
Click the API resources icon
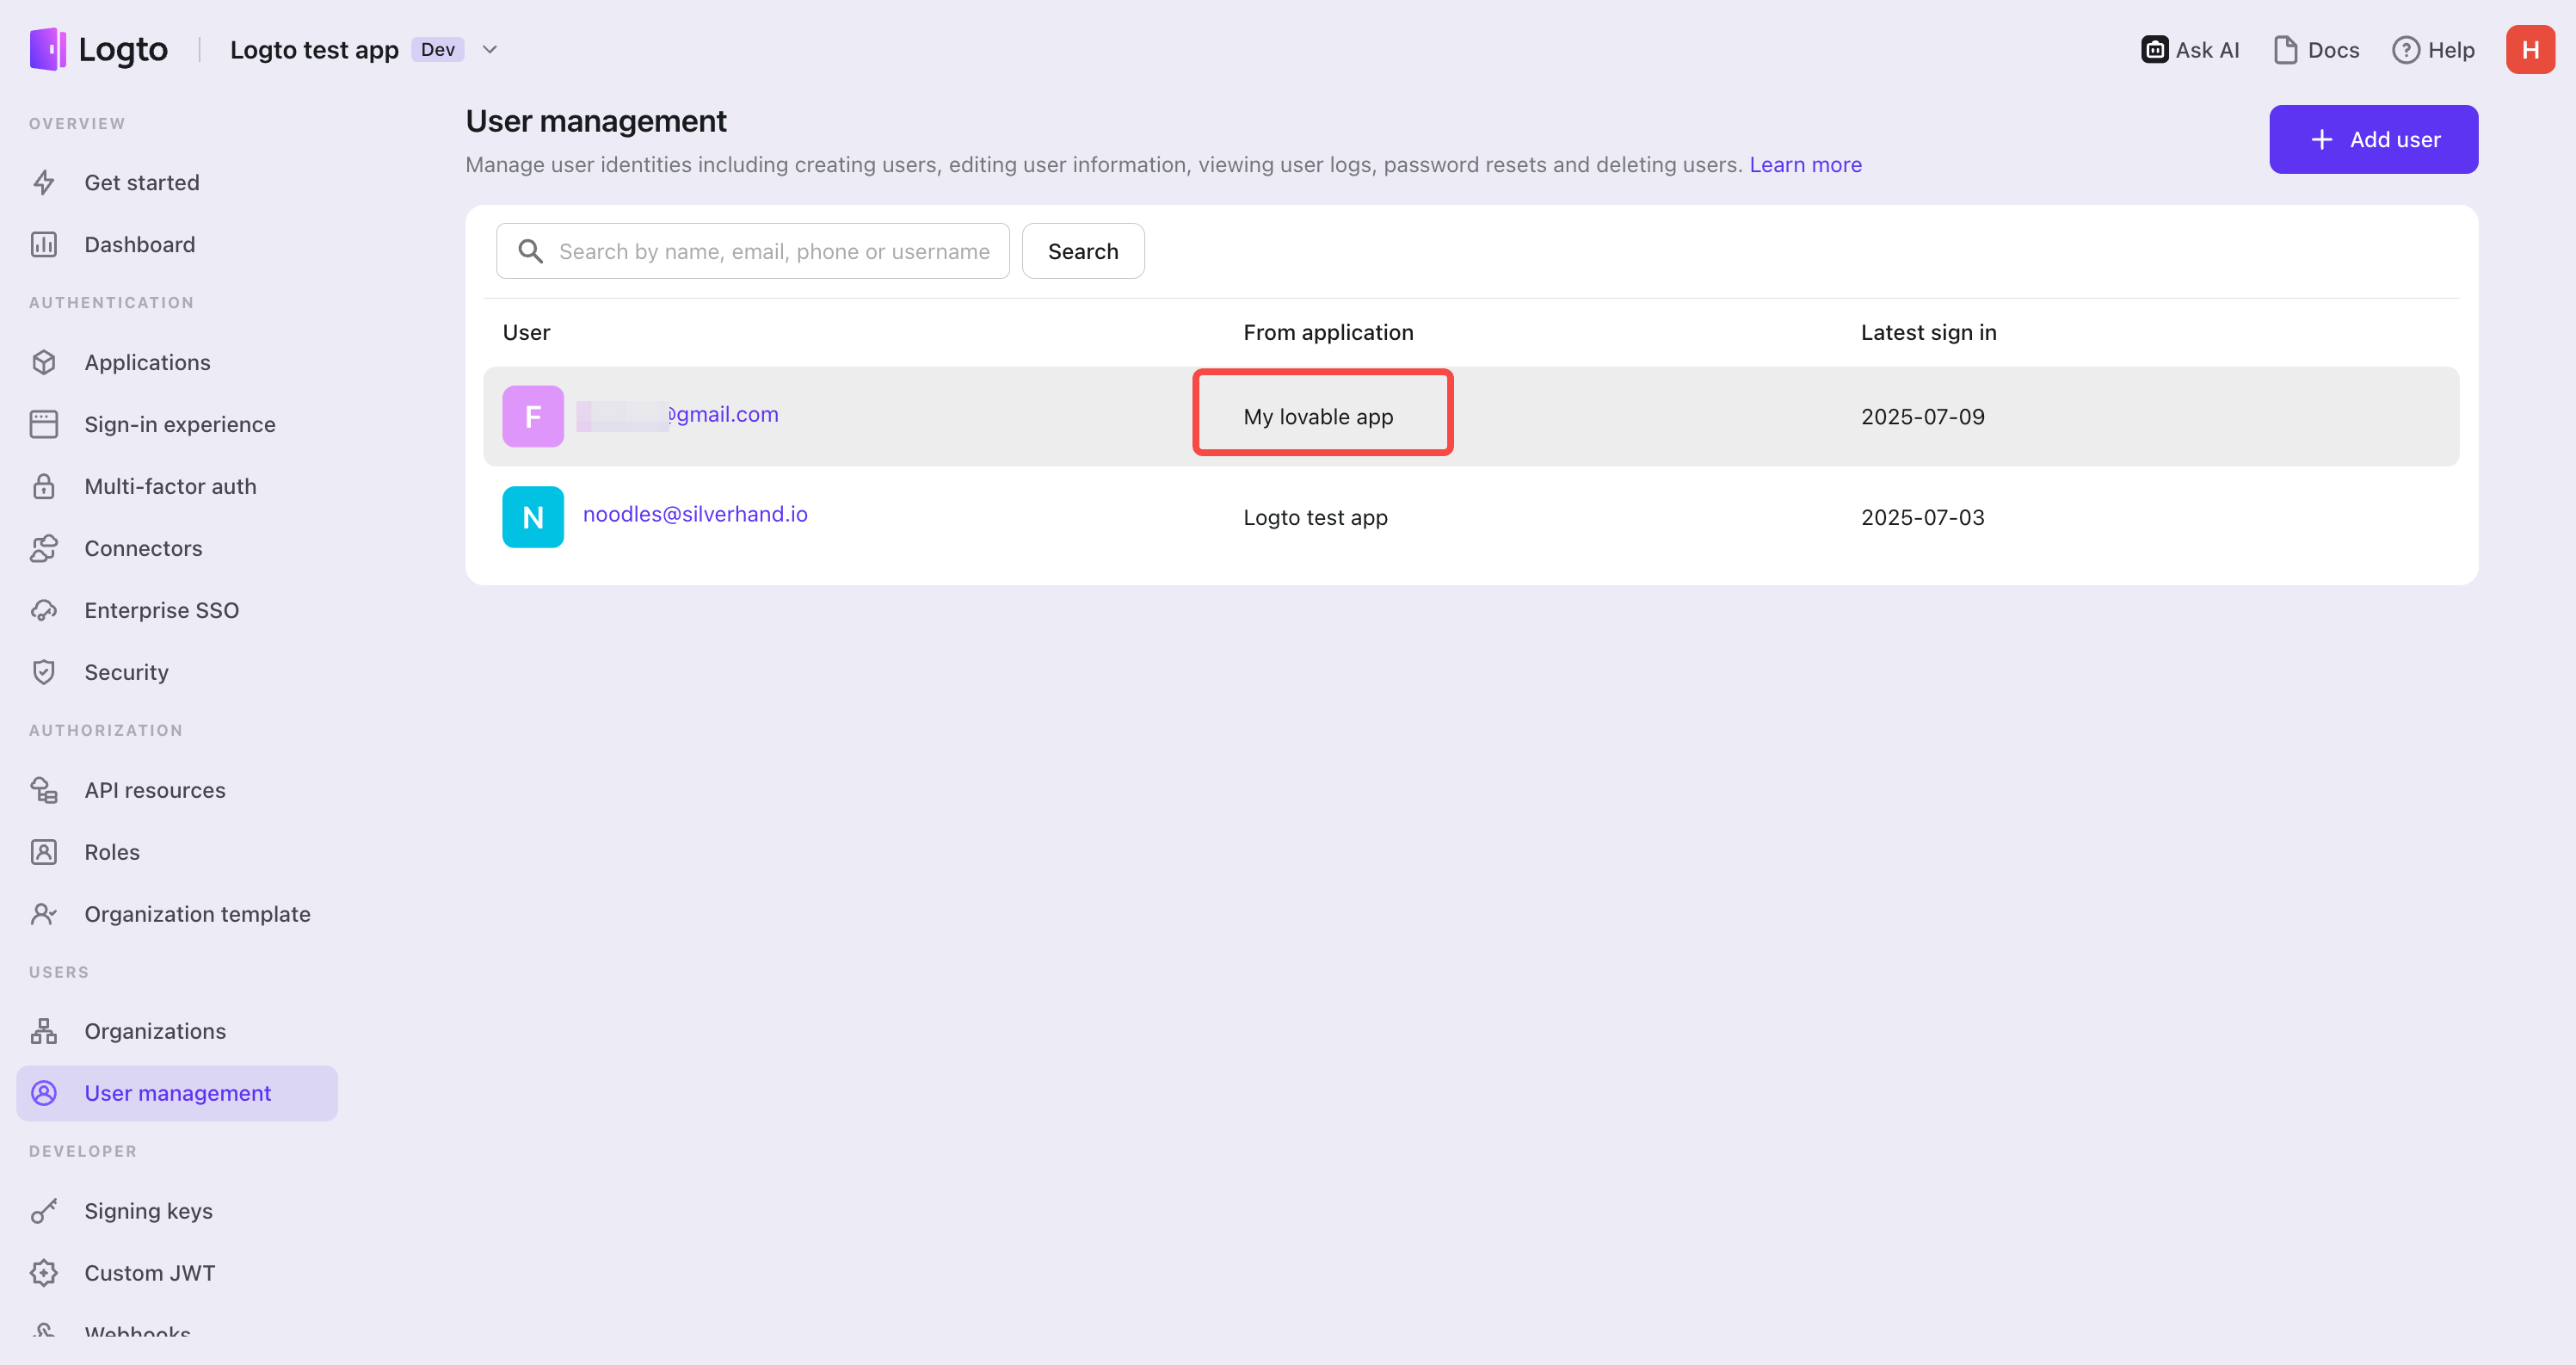(44, 790)
